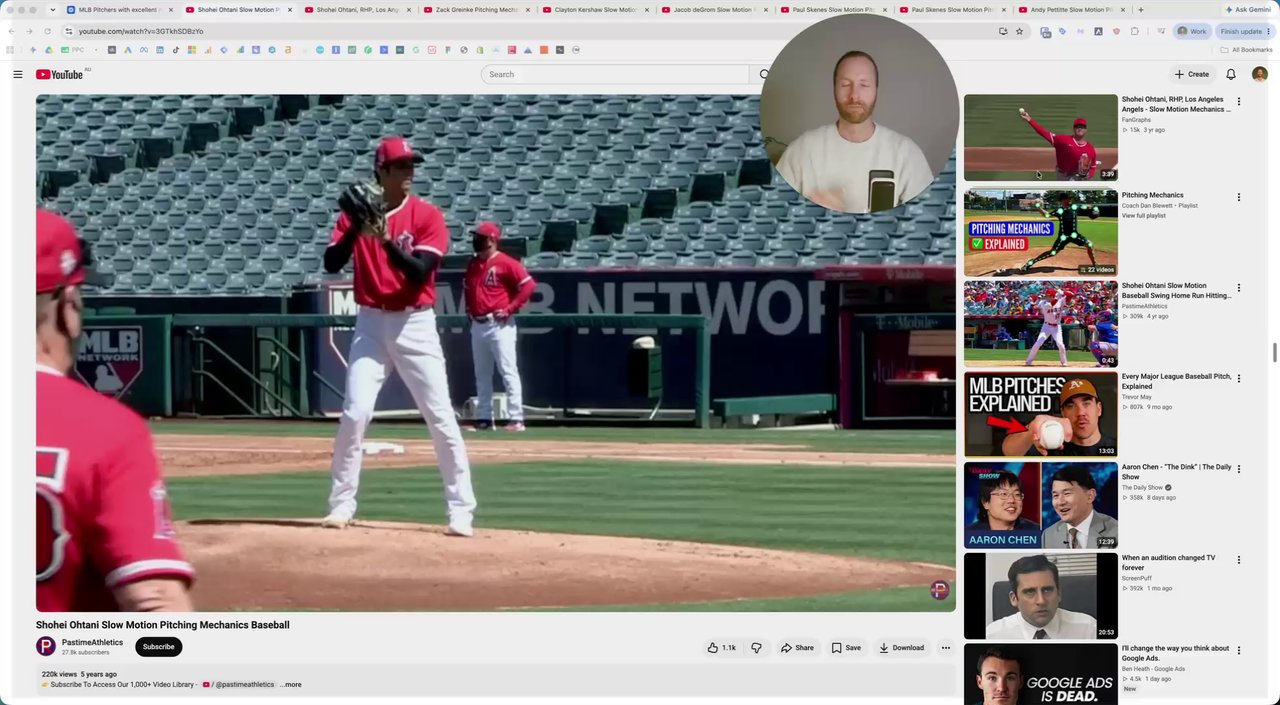The image size is (1280, 705).
Task: Click Ask Gemini button
Action: tap(1248, 10)
